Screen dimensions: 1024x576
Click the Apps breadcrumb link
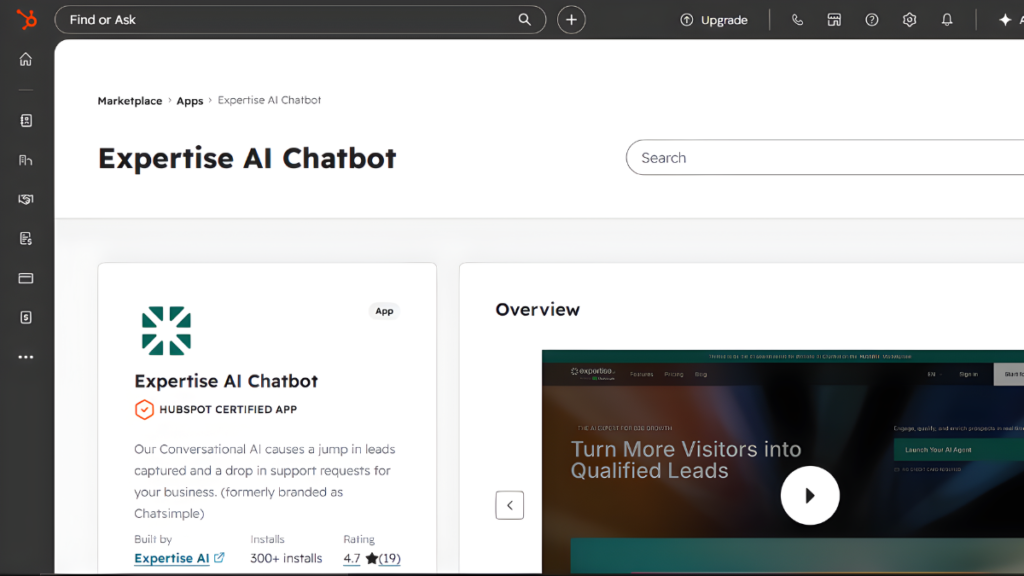190,101
